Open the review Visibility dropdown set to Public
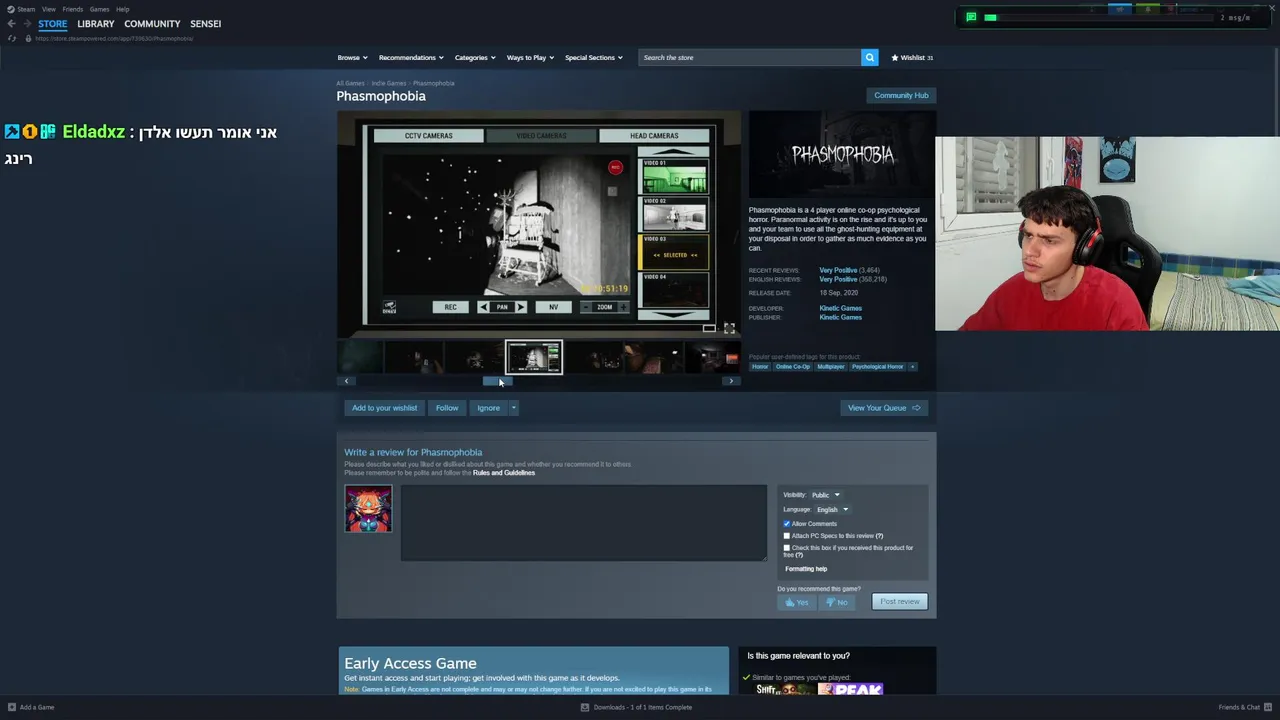This screenshot has width=1280, height=720. pyautogui.click(x=825, y=495)
